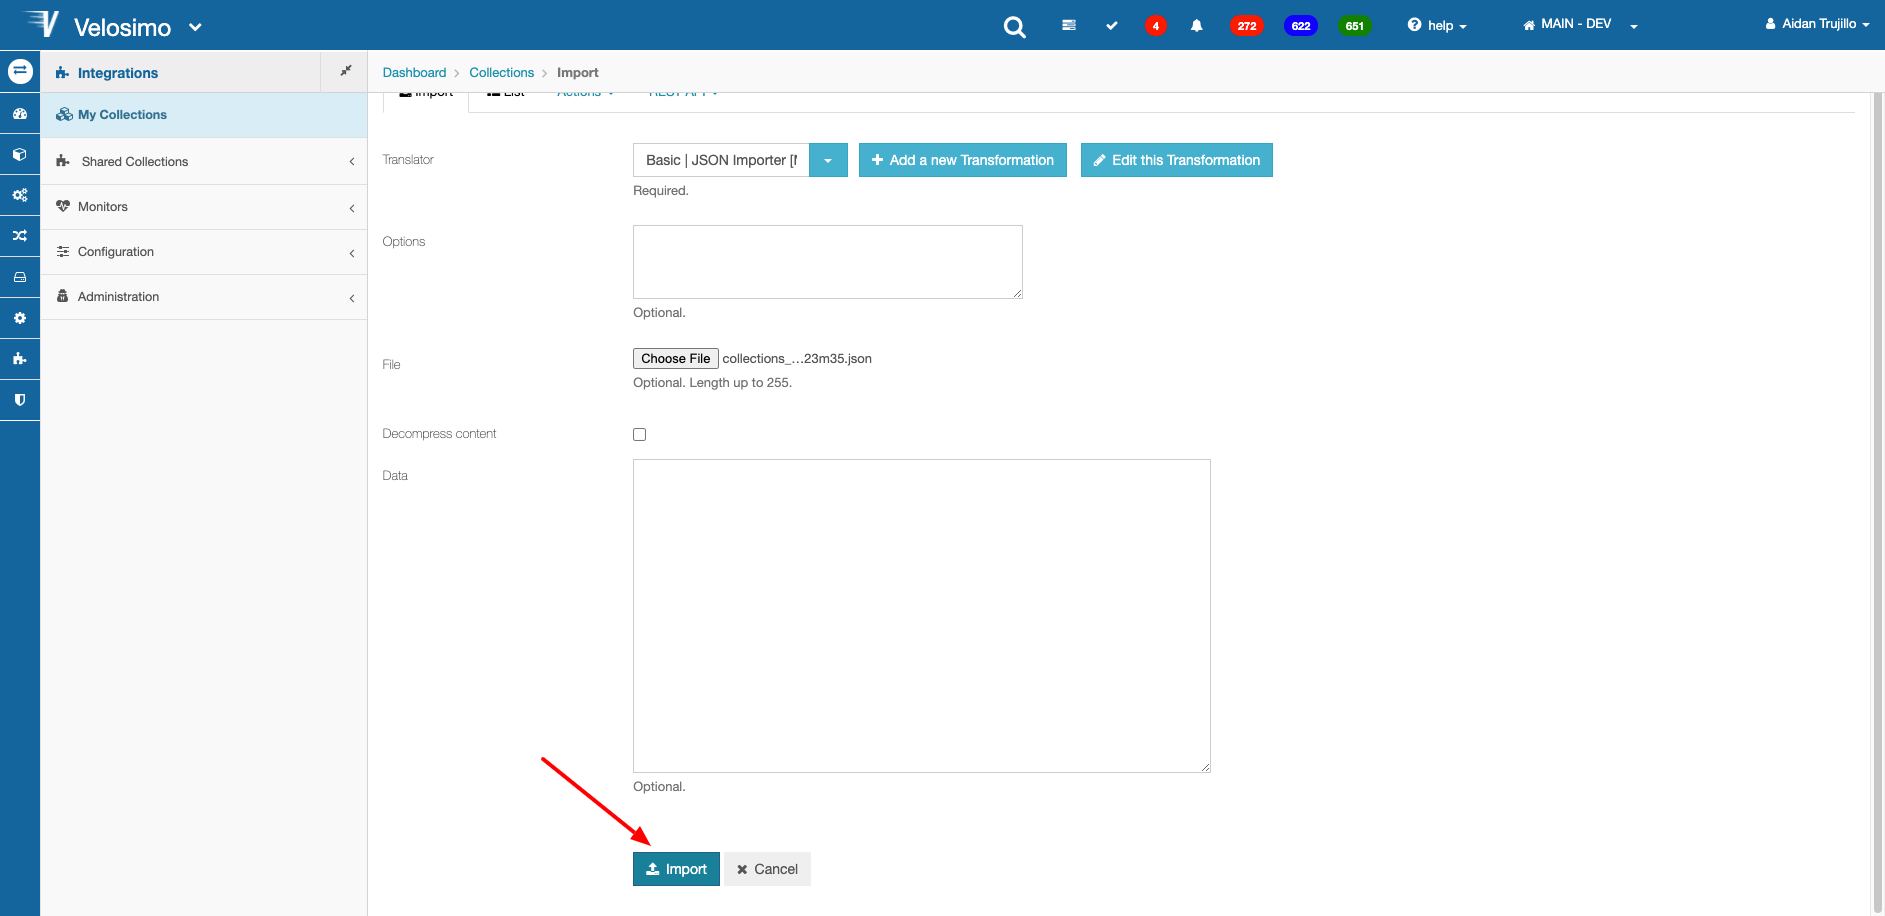Click Edit this Transformation button
This screenshot has height=916, width=1885.
coord(1176,160)
